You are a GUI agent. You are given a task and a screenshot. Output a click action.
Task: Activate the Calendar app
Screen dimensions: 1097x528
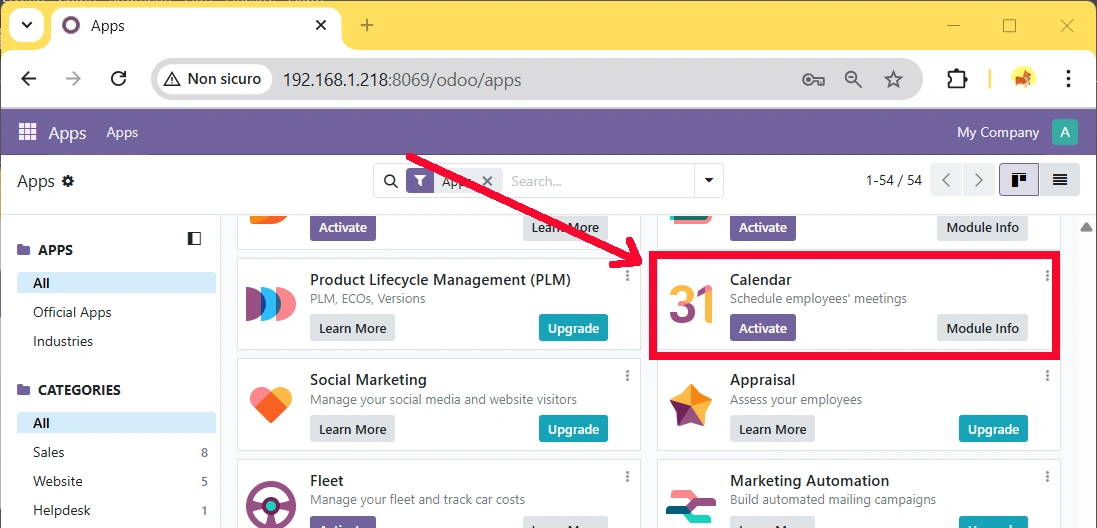point(763,328)
